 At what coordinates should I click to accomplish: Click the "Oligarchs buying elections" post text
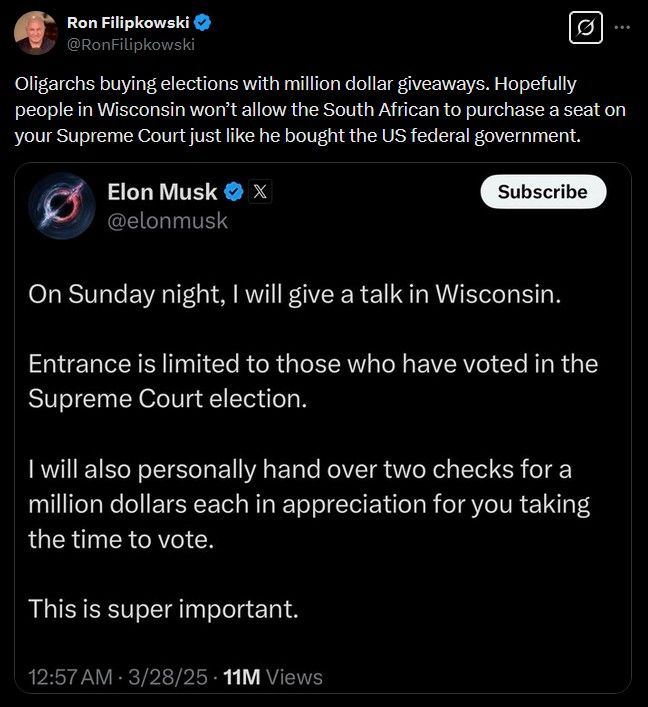300,108
